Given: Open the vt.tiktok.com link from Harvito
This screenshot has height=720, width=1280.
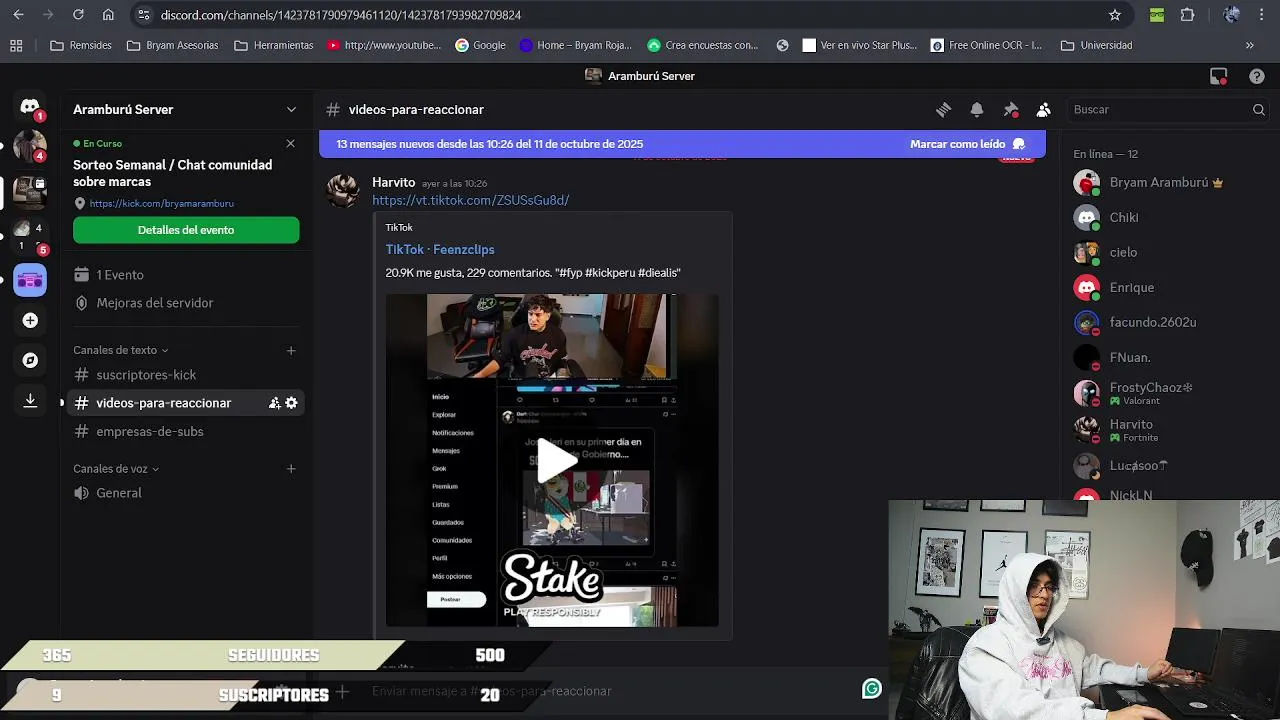Looking at the screenshot, I should tap(470, 200).
